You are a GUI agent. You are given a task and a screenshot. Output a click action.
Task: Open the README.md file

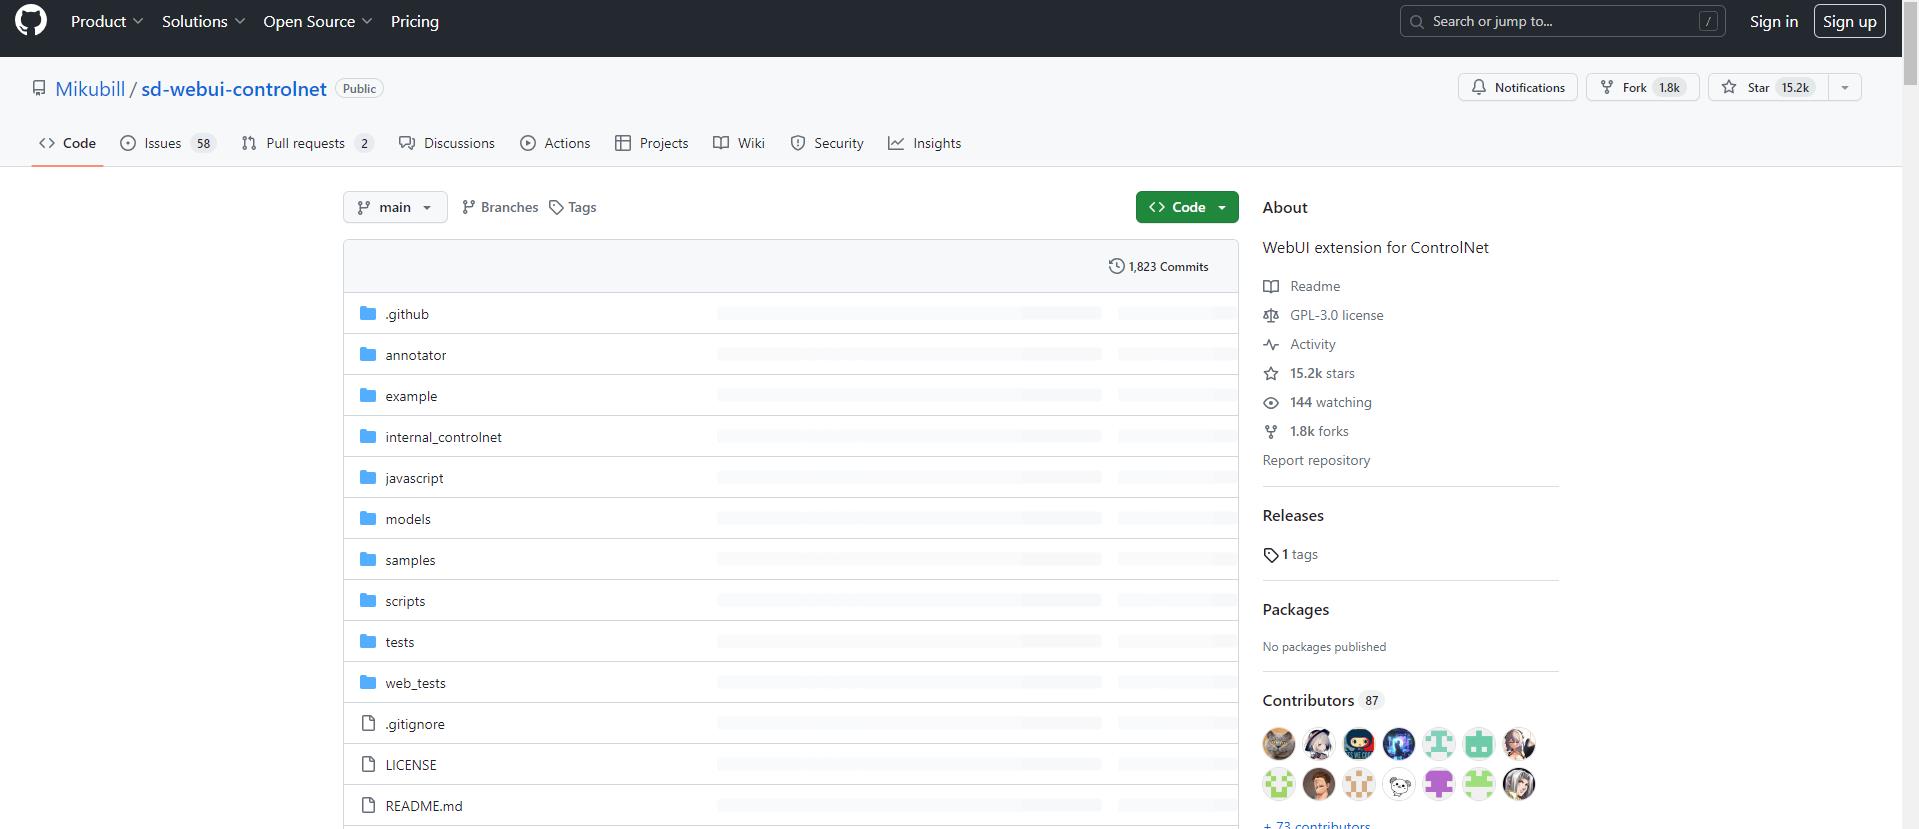(x=423, y=806)
